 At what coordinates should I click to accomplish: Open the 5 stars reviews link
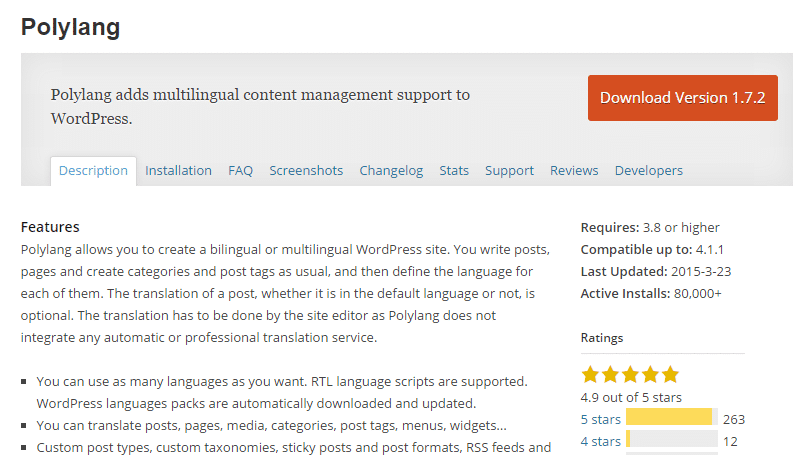pos(600,419)
